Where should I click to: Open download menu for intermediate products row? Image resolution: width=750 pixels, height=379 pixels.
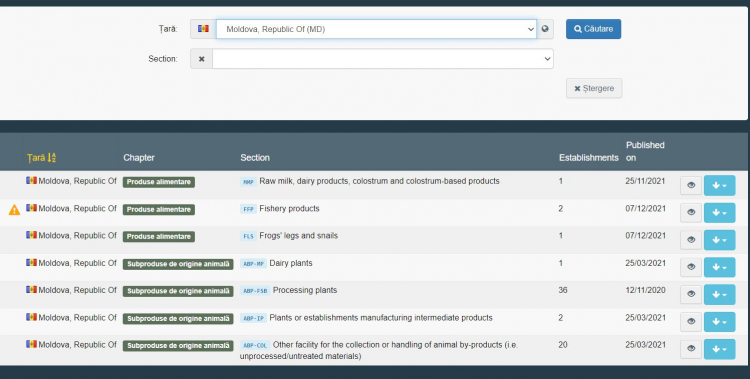pyautogui.click(x=719, y=322)
